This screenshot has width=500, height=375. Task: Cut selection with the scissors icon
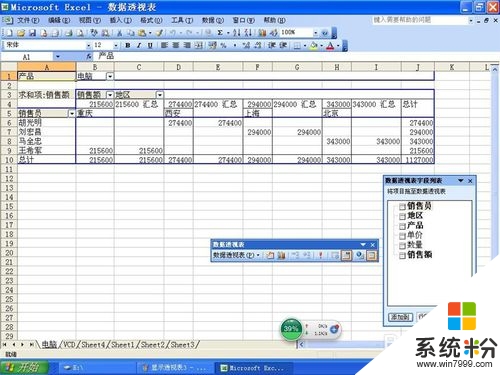119,33
